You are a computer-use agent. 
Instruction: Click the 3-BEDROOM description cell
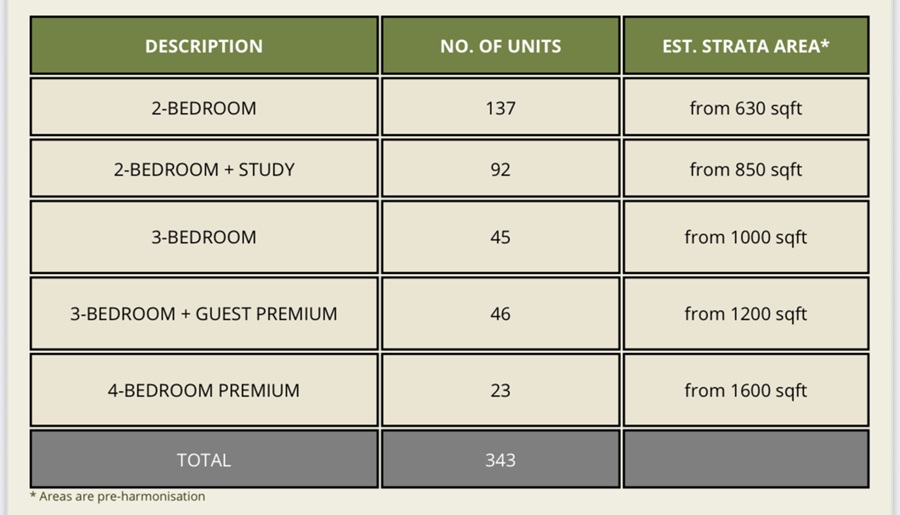(x=204, y=237)
